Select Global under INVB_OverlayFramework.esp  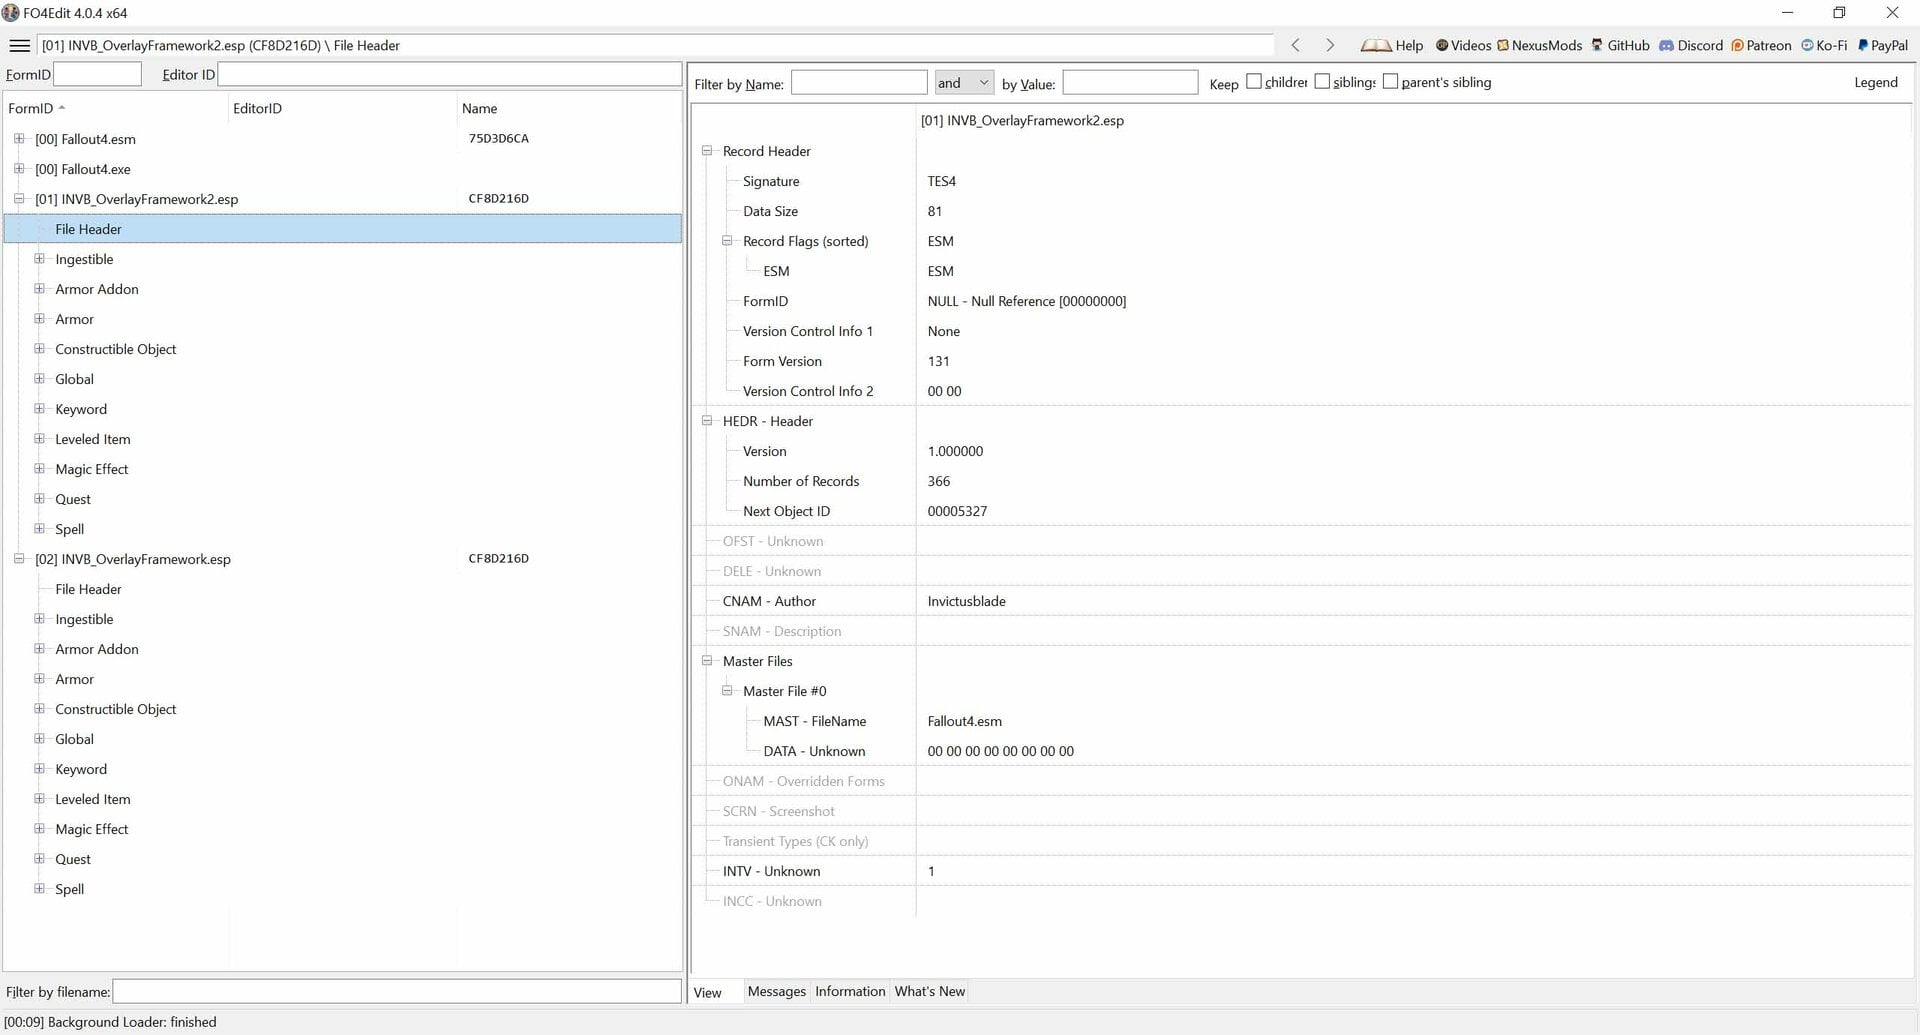pos(74,739)
